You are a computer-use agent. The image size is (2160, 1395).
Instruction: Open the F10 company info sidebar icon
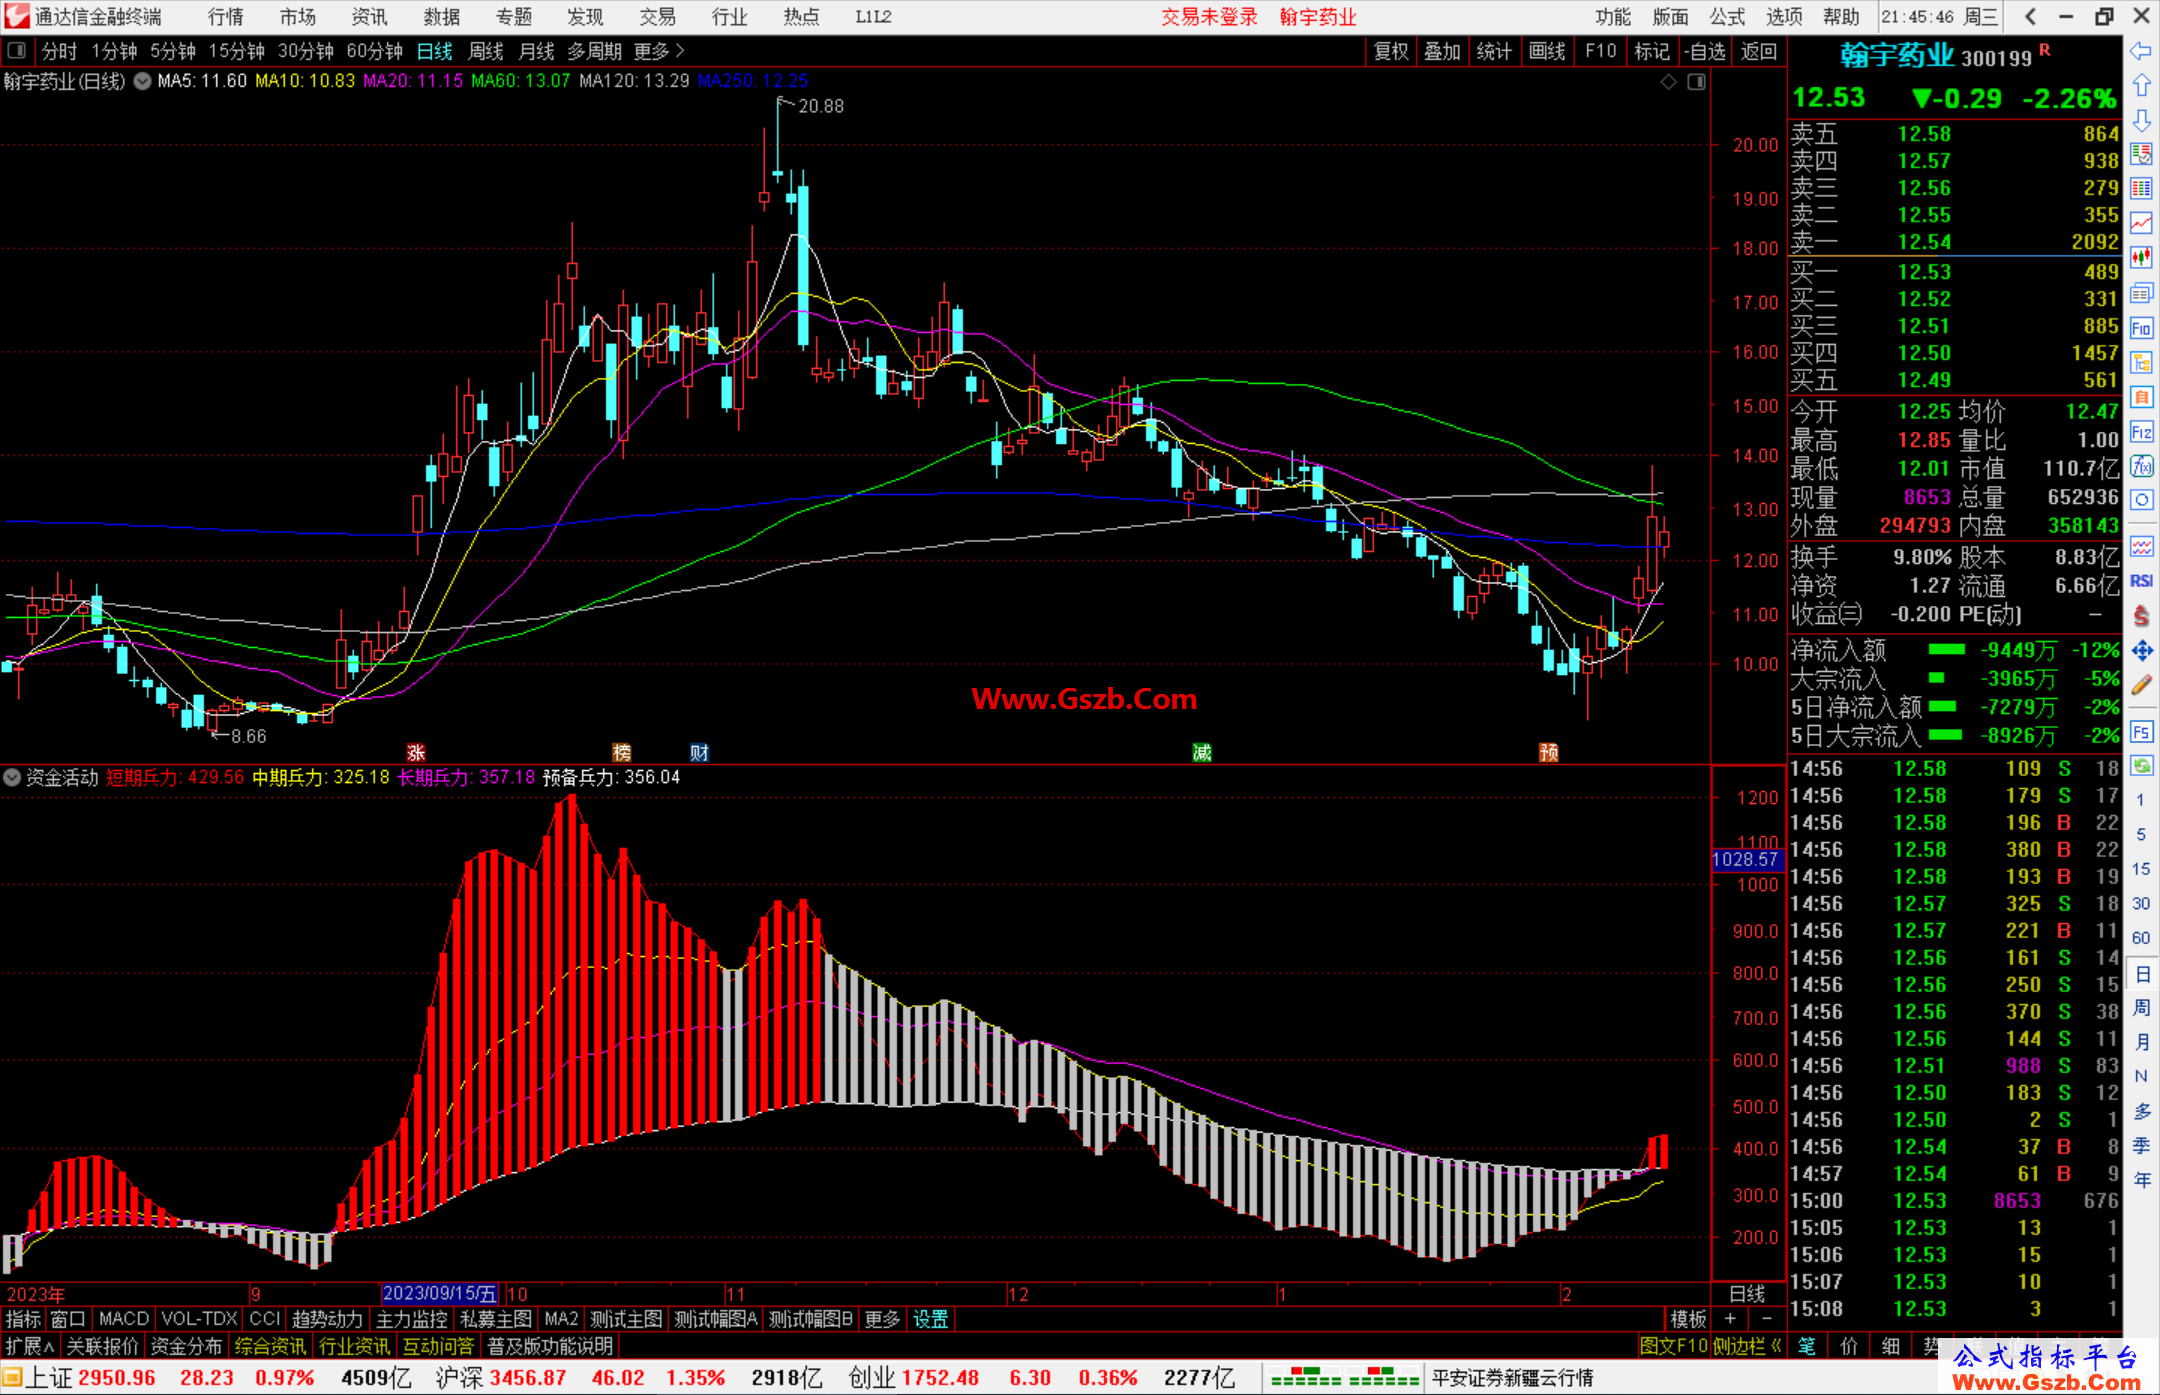(2141, 328)
